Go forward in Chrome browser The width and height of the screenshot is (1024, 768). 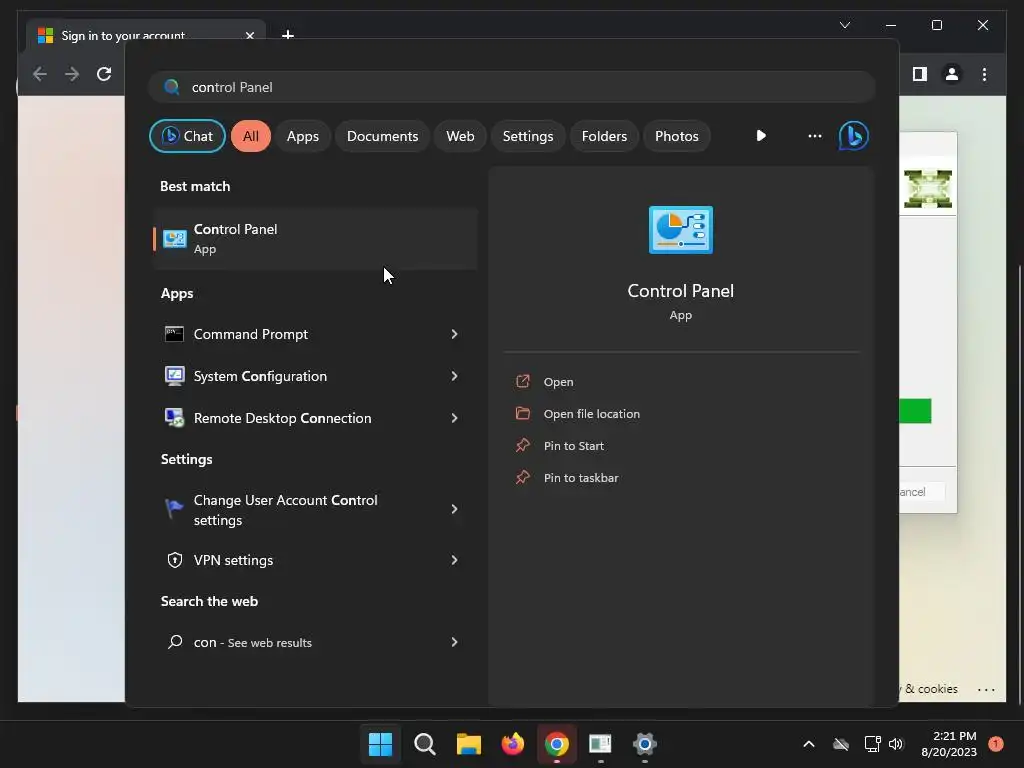coord(72,74)
